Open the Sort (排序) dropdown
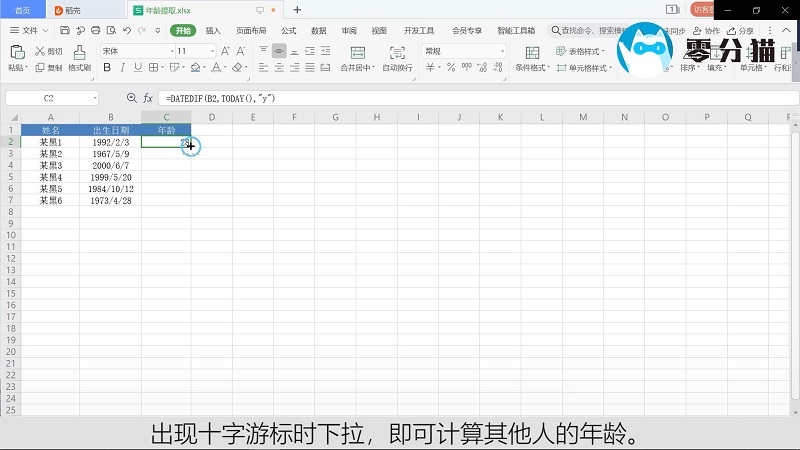This screenshot has width=800, height=450. click(689, 67)
